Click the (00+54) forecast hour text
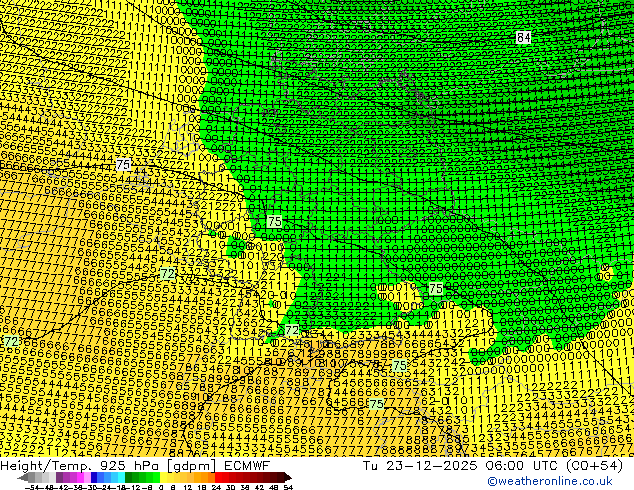634x490 pixels. (594, 466)
